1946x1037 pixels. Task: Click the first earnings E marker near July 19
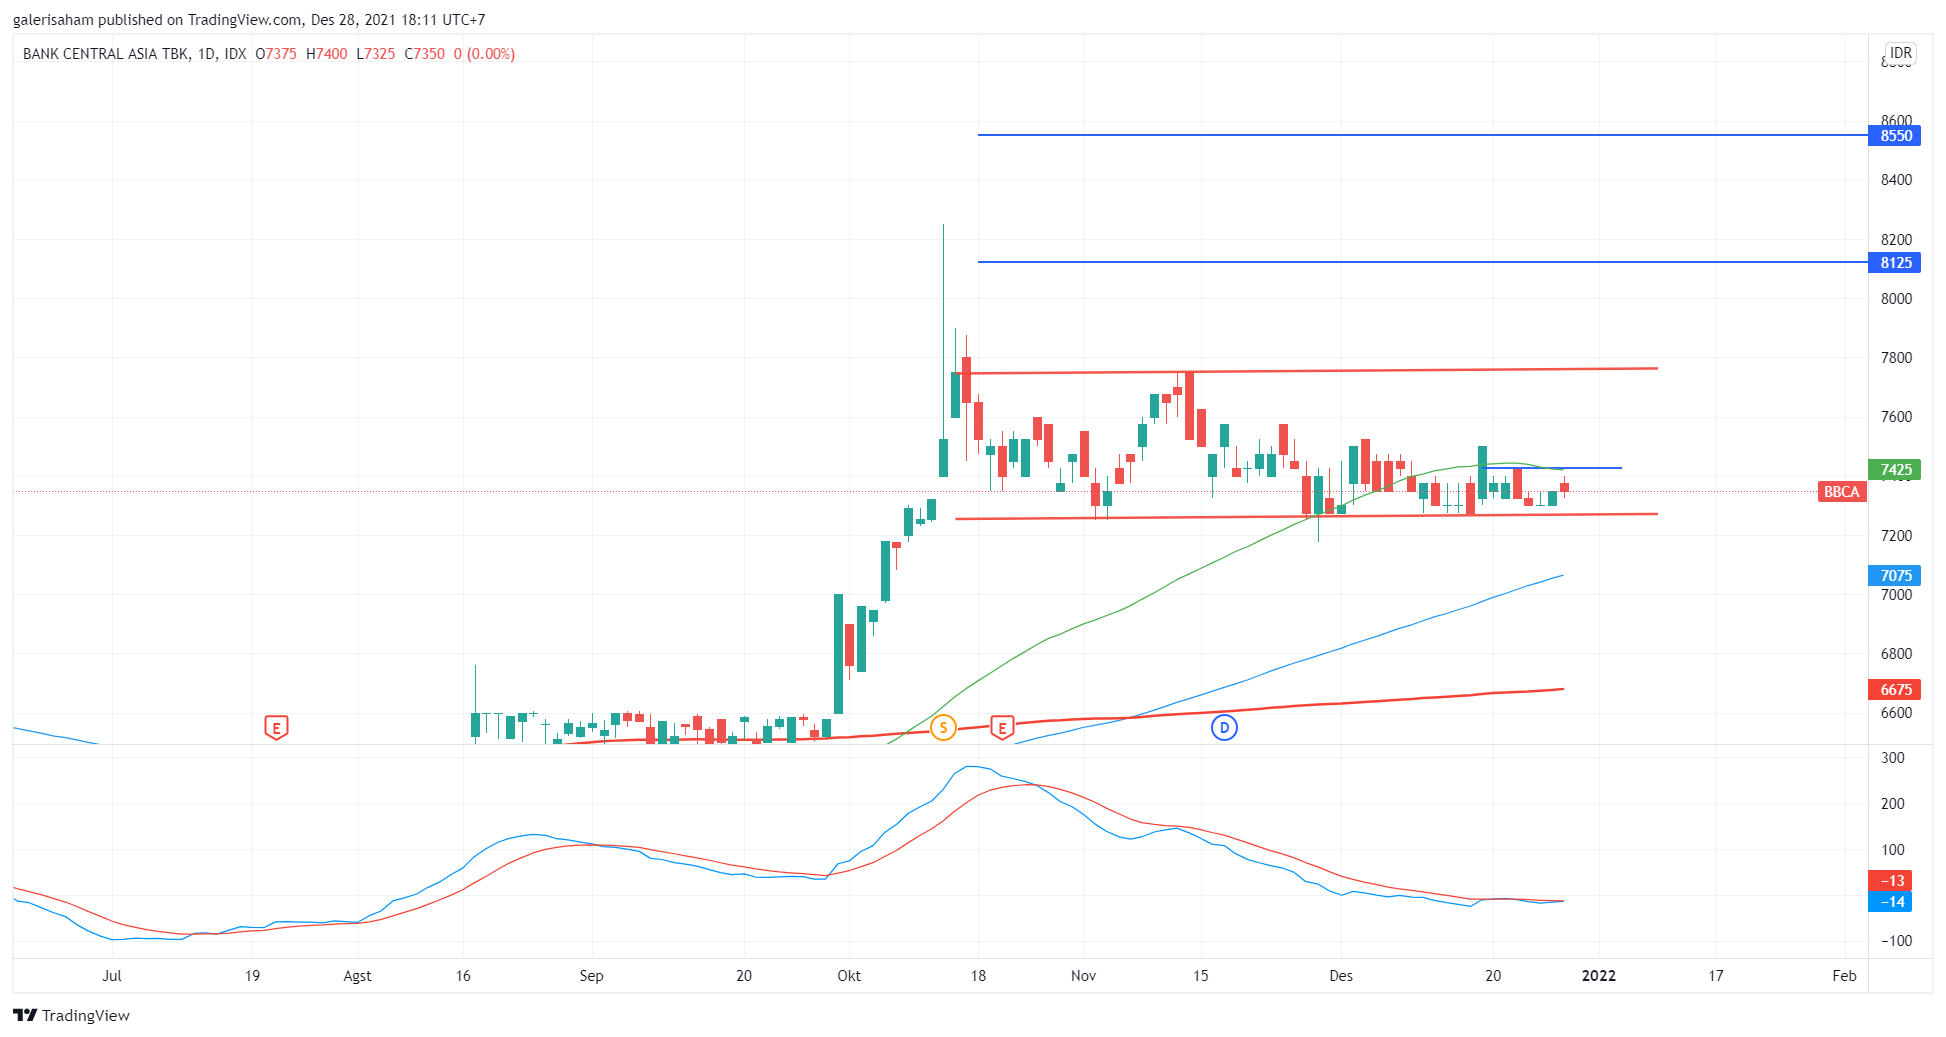[276, 727]
